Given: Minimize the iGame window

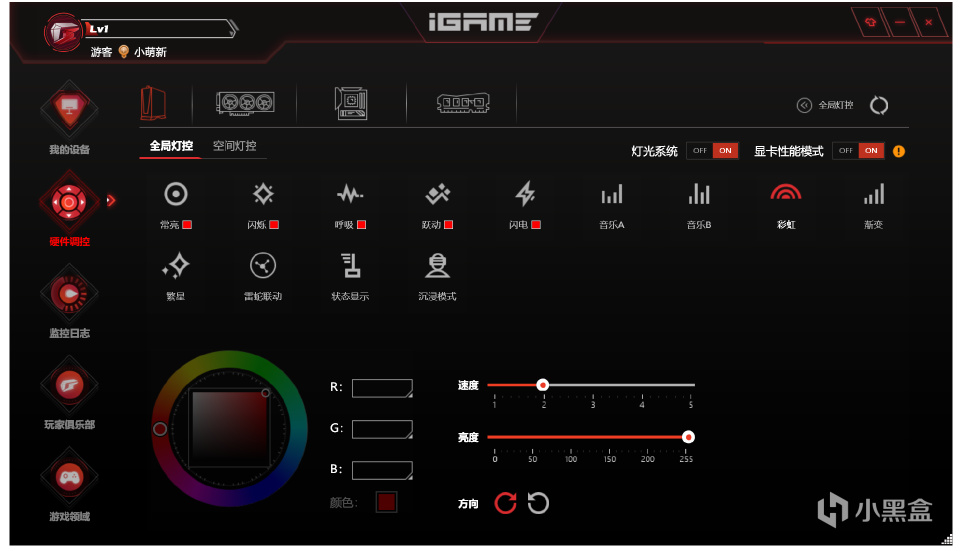Looking at the screenshot, I should tap(899, 23).
